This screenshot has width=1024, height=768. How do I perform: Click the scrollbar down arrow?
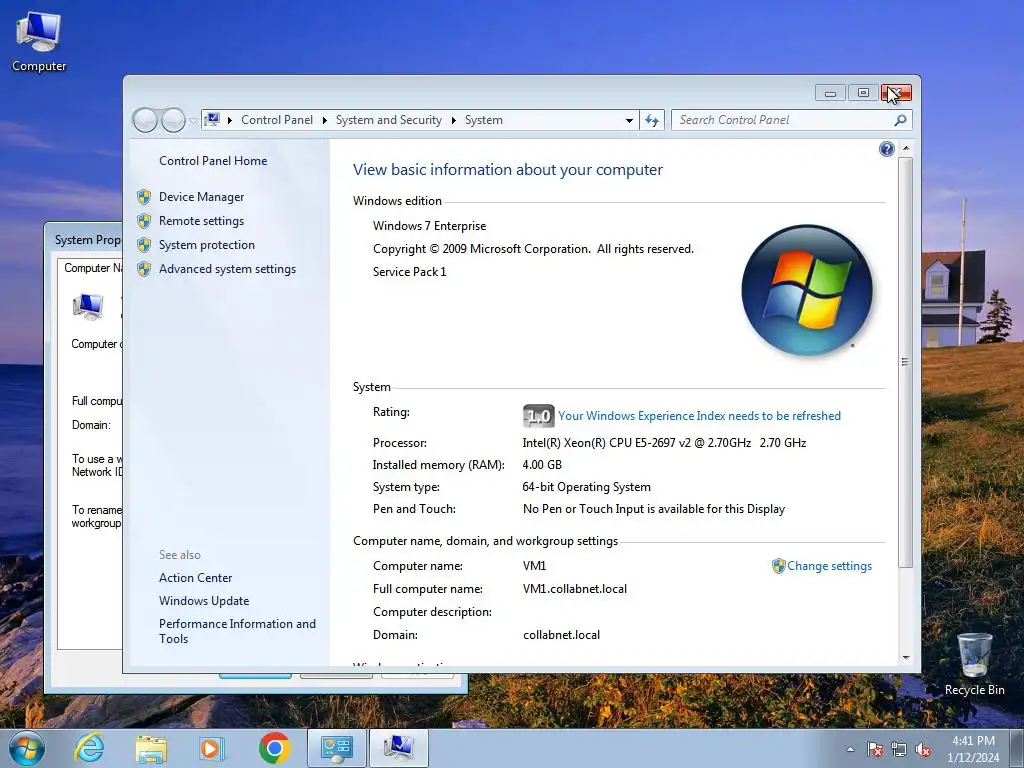pyautogui.click(x=906, y=658)
